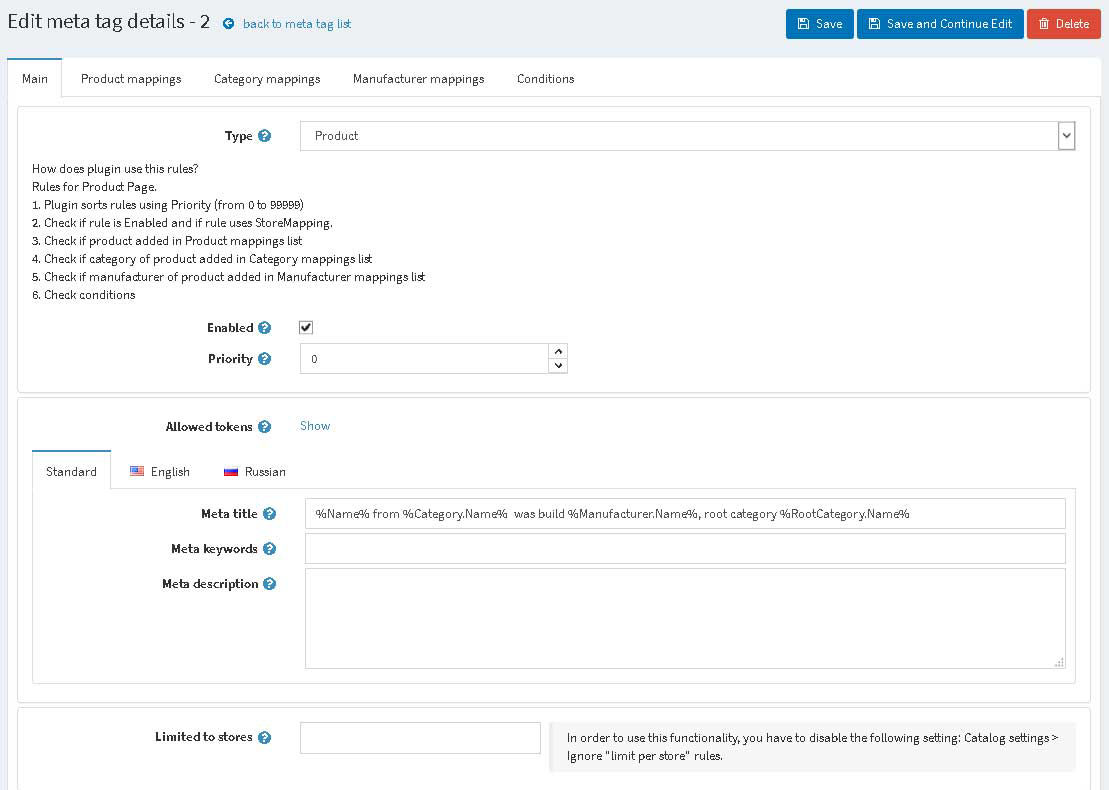1109x790 pixels.
Task: Select the Russian language tab
Action: [255, 472]
